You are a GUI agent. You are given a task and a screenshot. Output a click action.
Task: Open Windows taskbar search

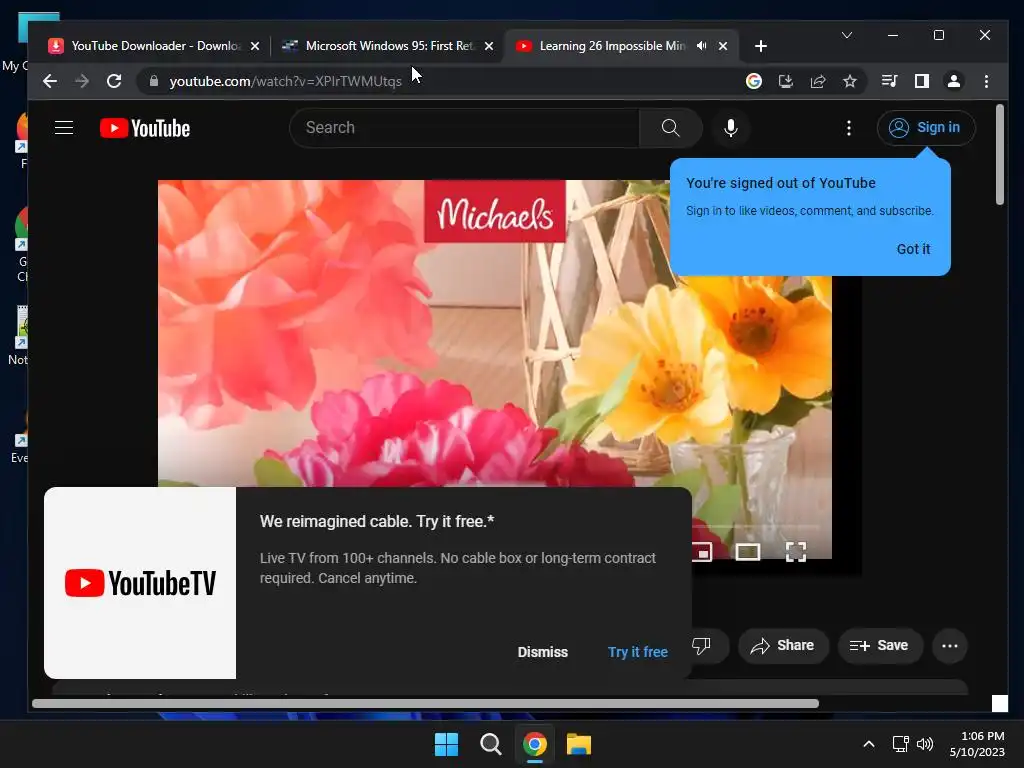pos(490,744)
